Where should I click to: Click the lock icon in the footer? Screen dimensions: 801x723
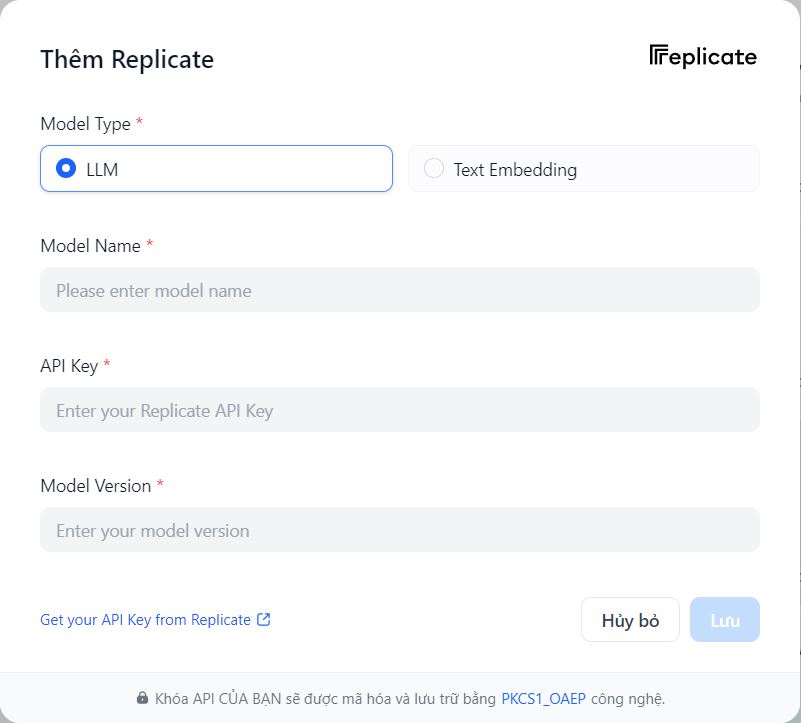[x=142, y=698]
